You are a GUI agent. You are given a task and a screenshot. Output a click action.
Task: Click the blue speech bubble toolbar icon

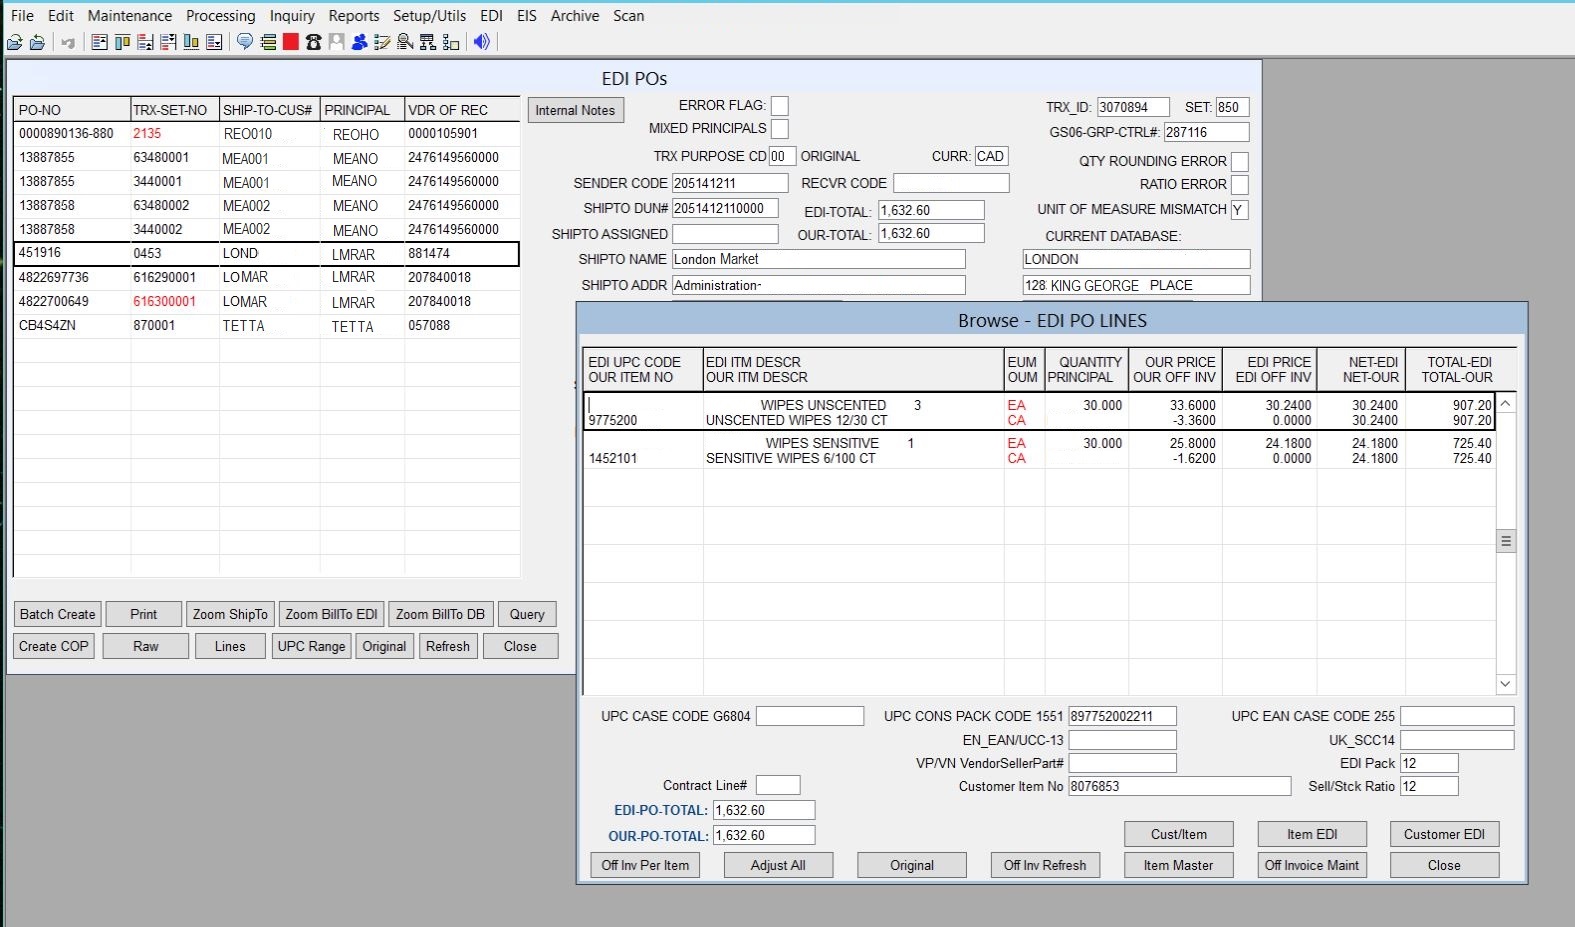244,42
